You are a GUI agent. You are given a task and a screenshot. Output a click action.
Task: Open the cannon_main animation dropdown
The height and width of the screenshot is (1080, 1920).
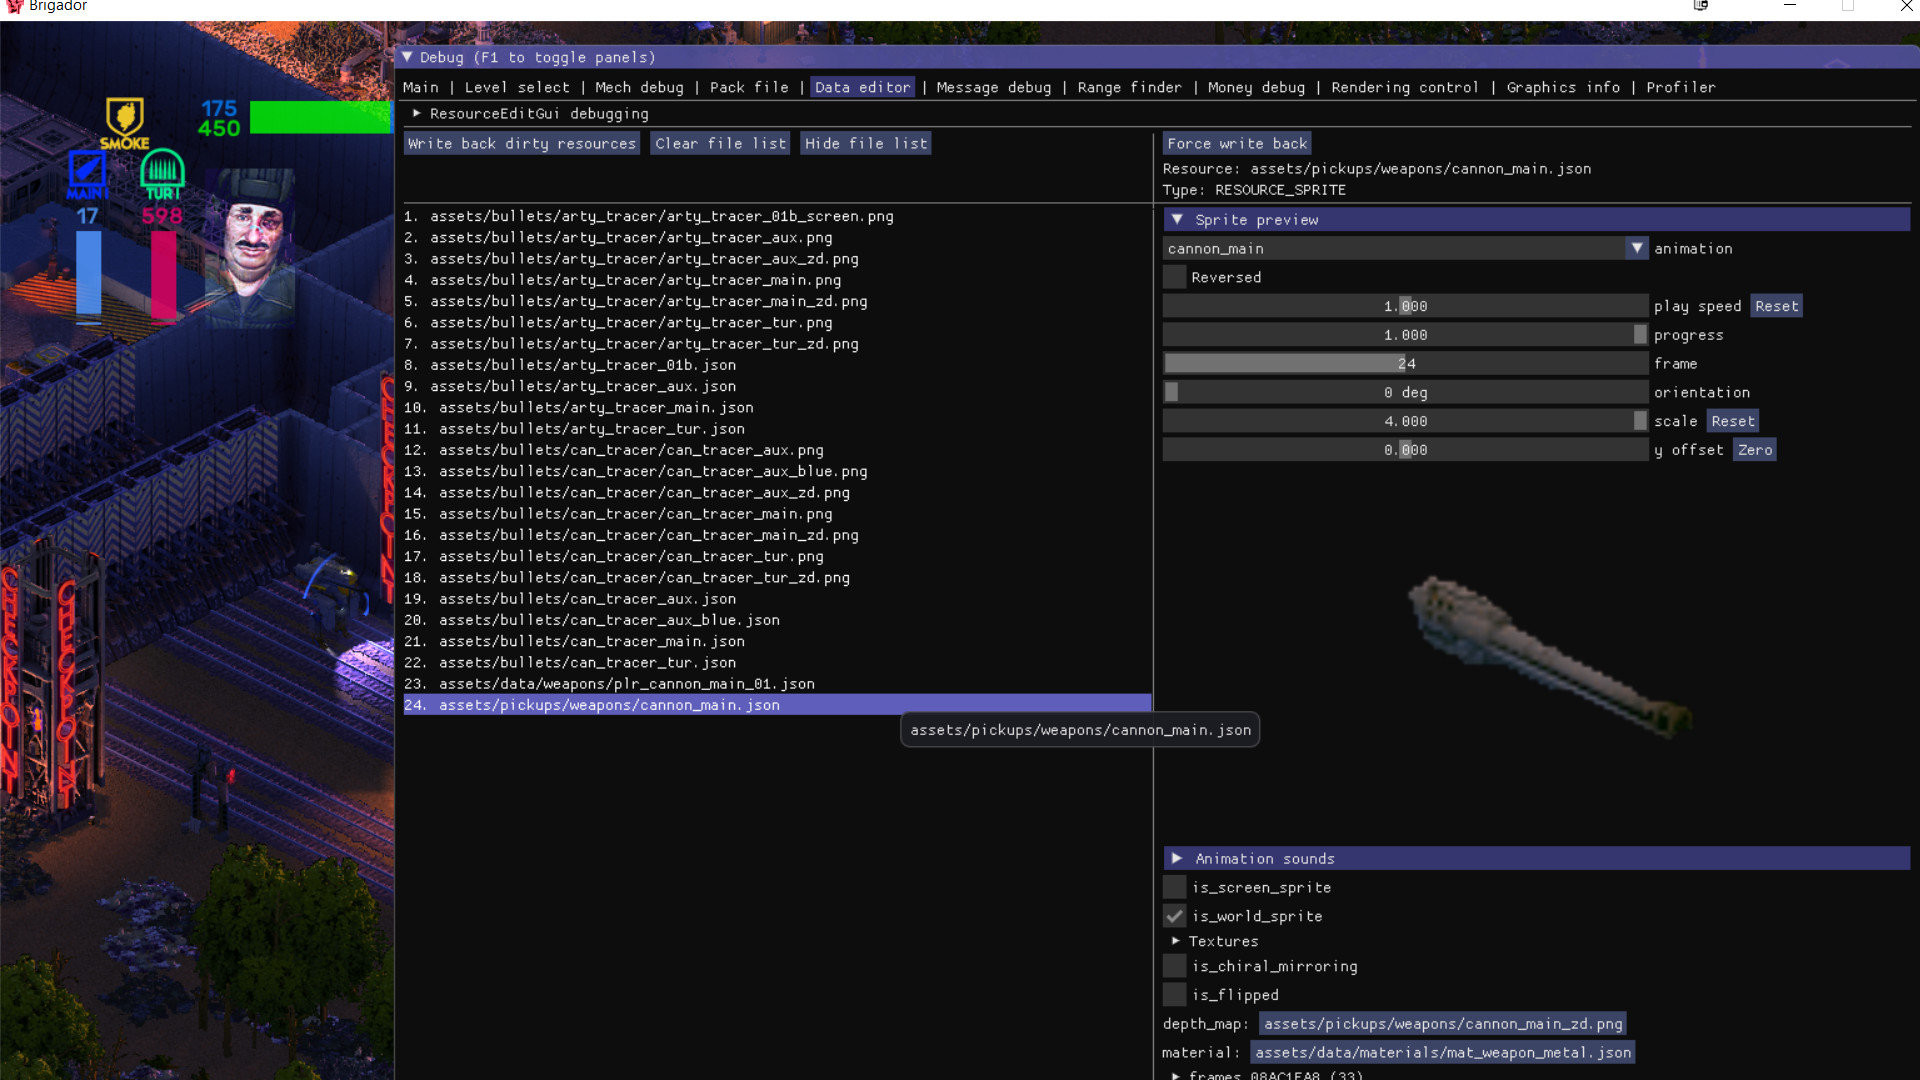click(x=1637, y=248)
